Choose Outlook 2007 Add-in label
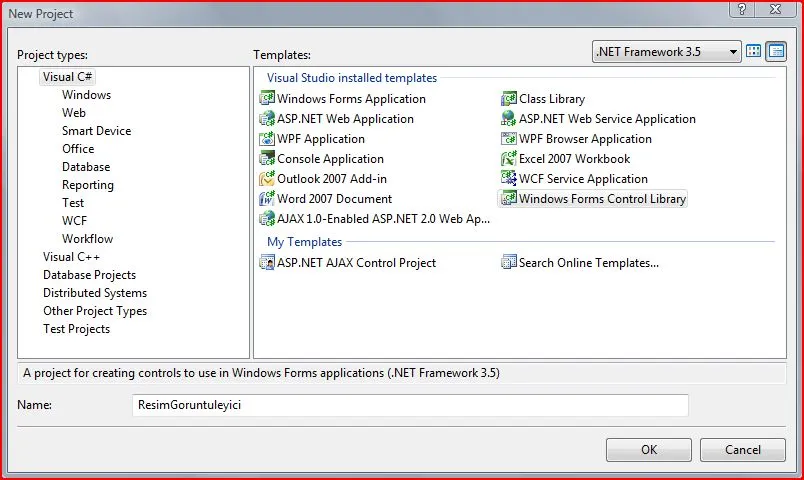Viewport: 804px width, 480px height. pyautogui.click(x=332, y=178)
